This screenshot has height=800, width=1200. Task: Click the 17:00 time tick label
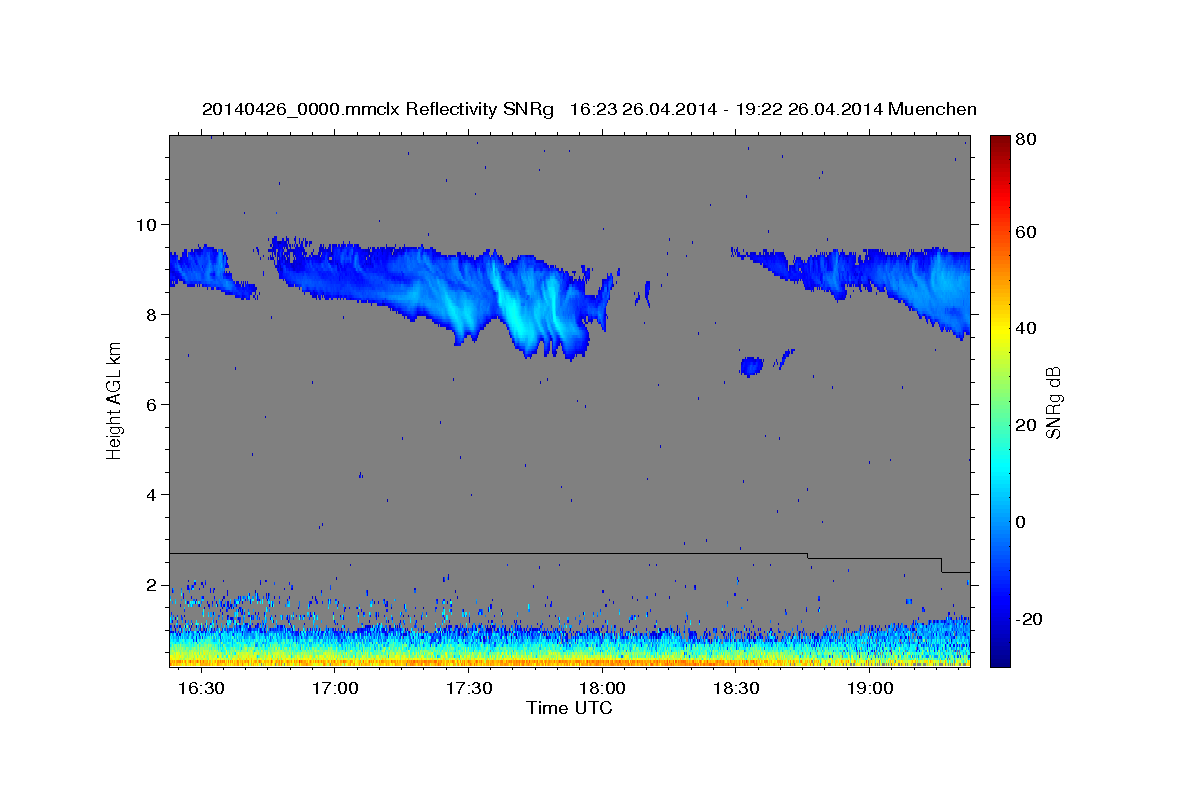coord(336,689)
